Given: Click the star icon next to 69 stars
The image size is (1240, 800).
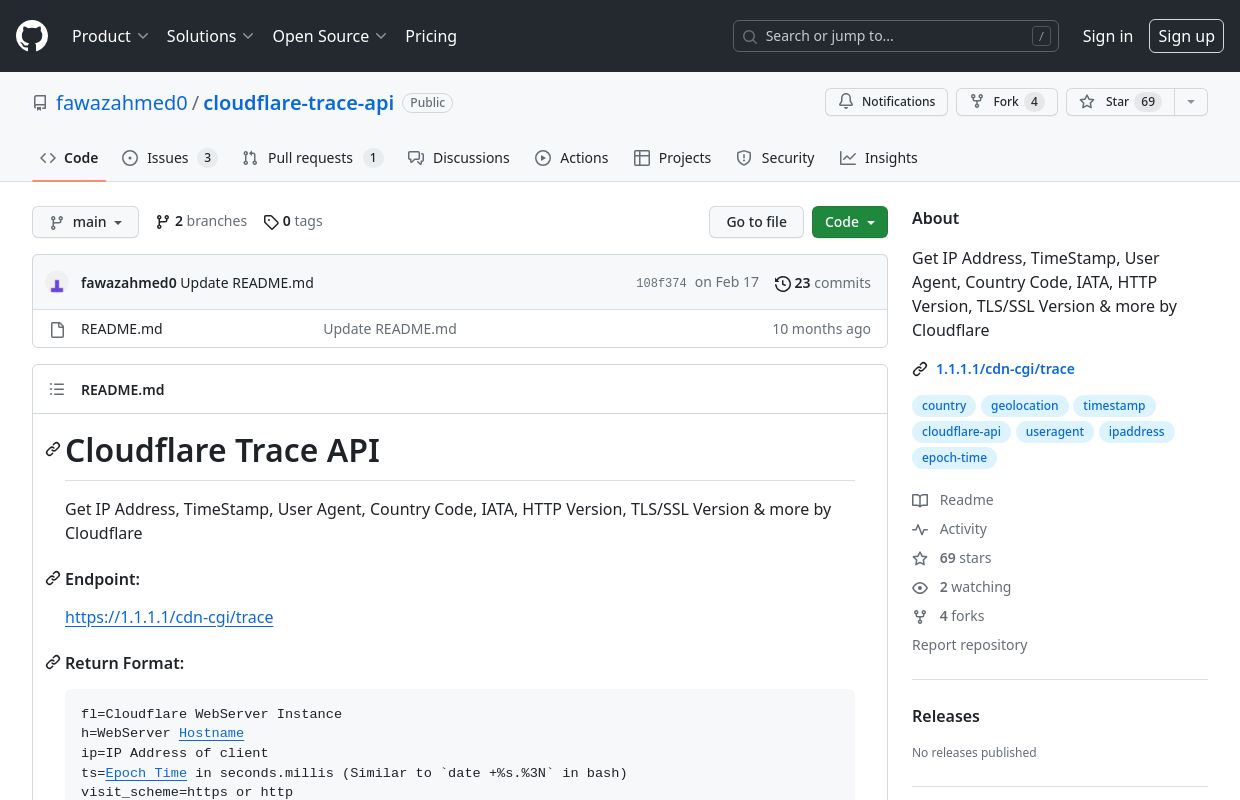Looking at the screenshot, I should pos(920,558).
